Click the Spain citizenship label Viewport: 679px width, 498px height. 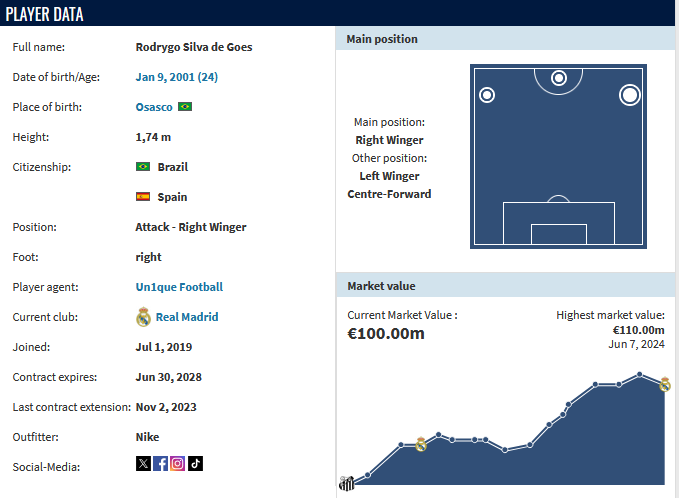172,197
